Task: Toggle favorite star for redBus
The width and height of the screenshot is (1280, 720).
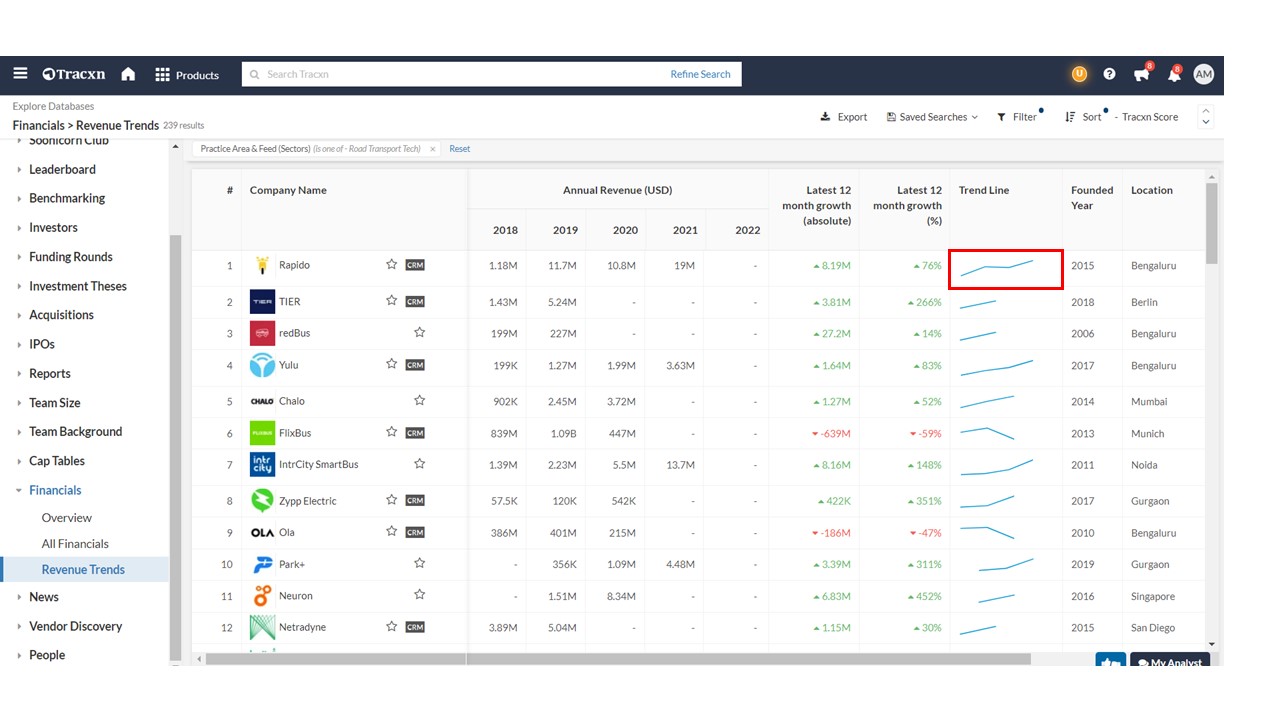Action: (420, 333)
